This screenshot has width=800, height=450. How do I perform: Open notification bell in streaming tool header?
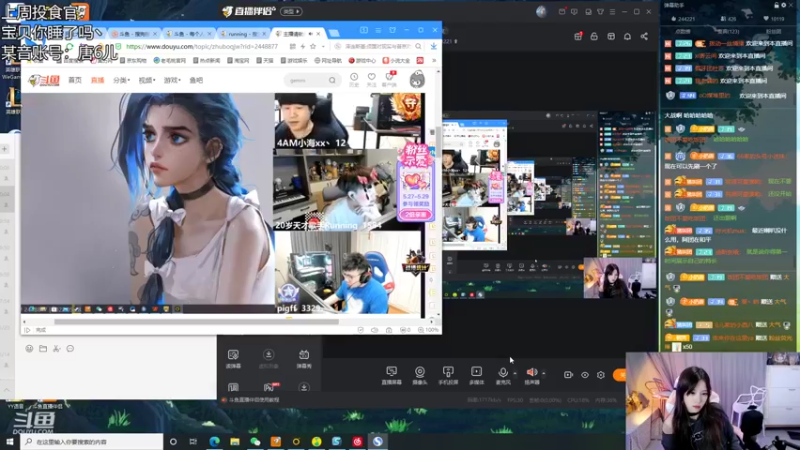click(x=628, y=36)
